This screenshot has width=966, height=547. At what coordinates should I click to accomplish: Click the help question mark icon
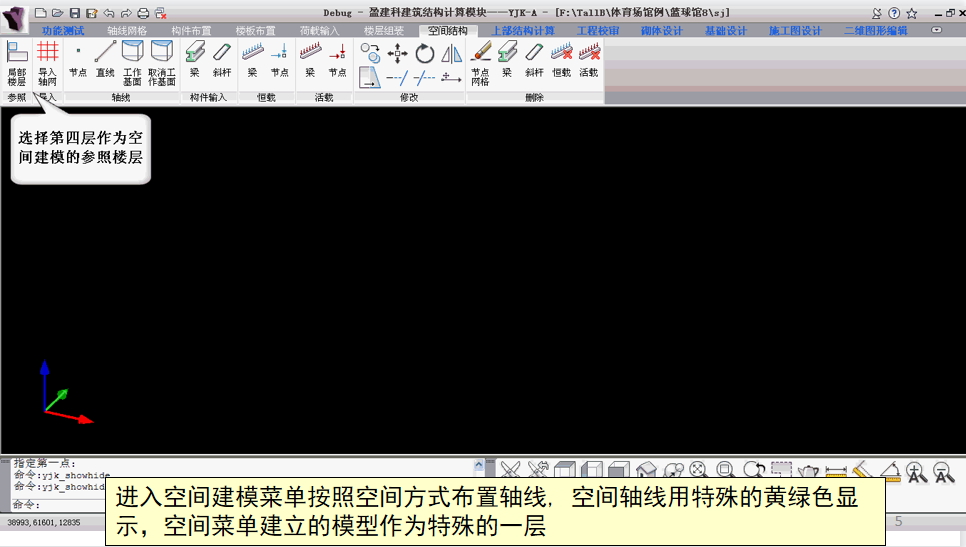coord(894,13)
